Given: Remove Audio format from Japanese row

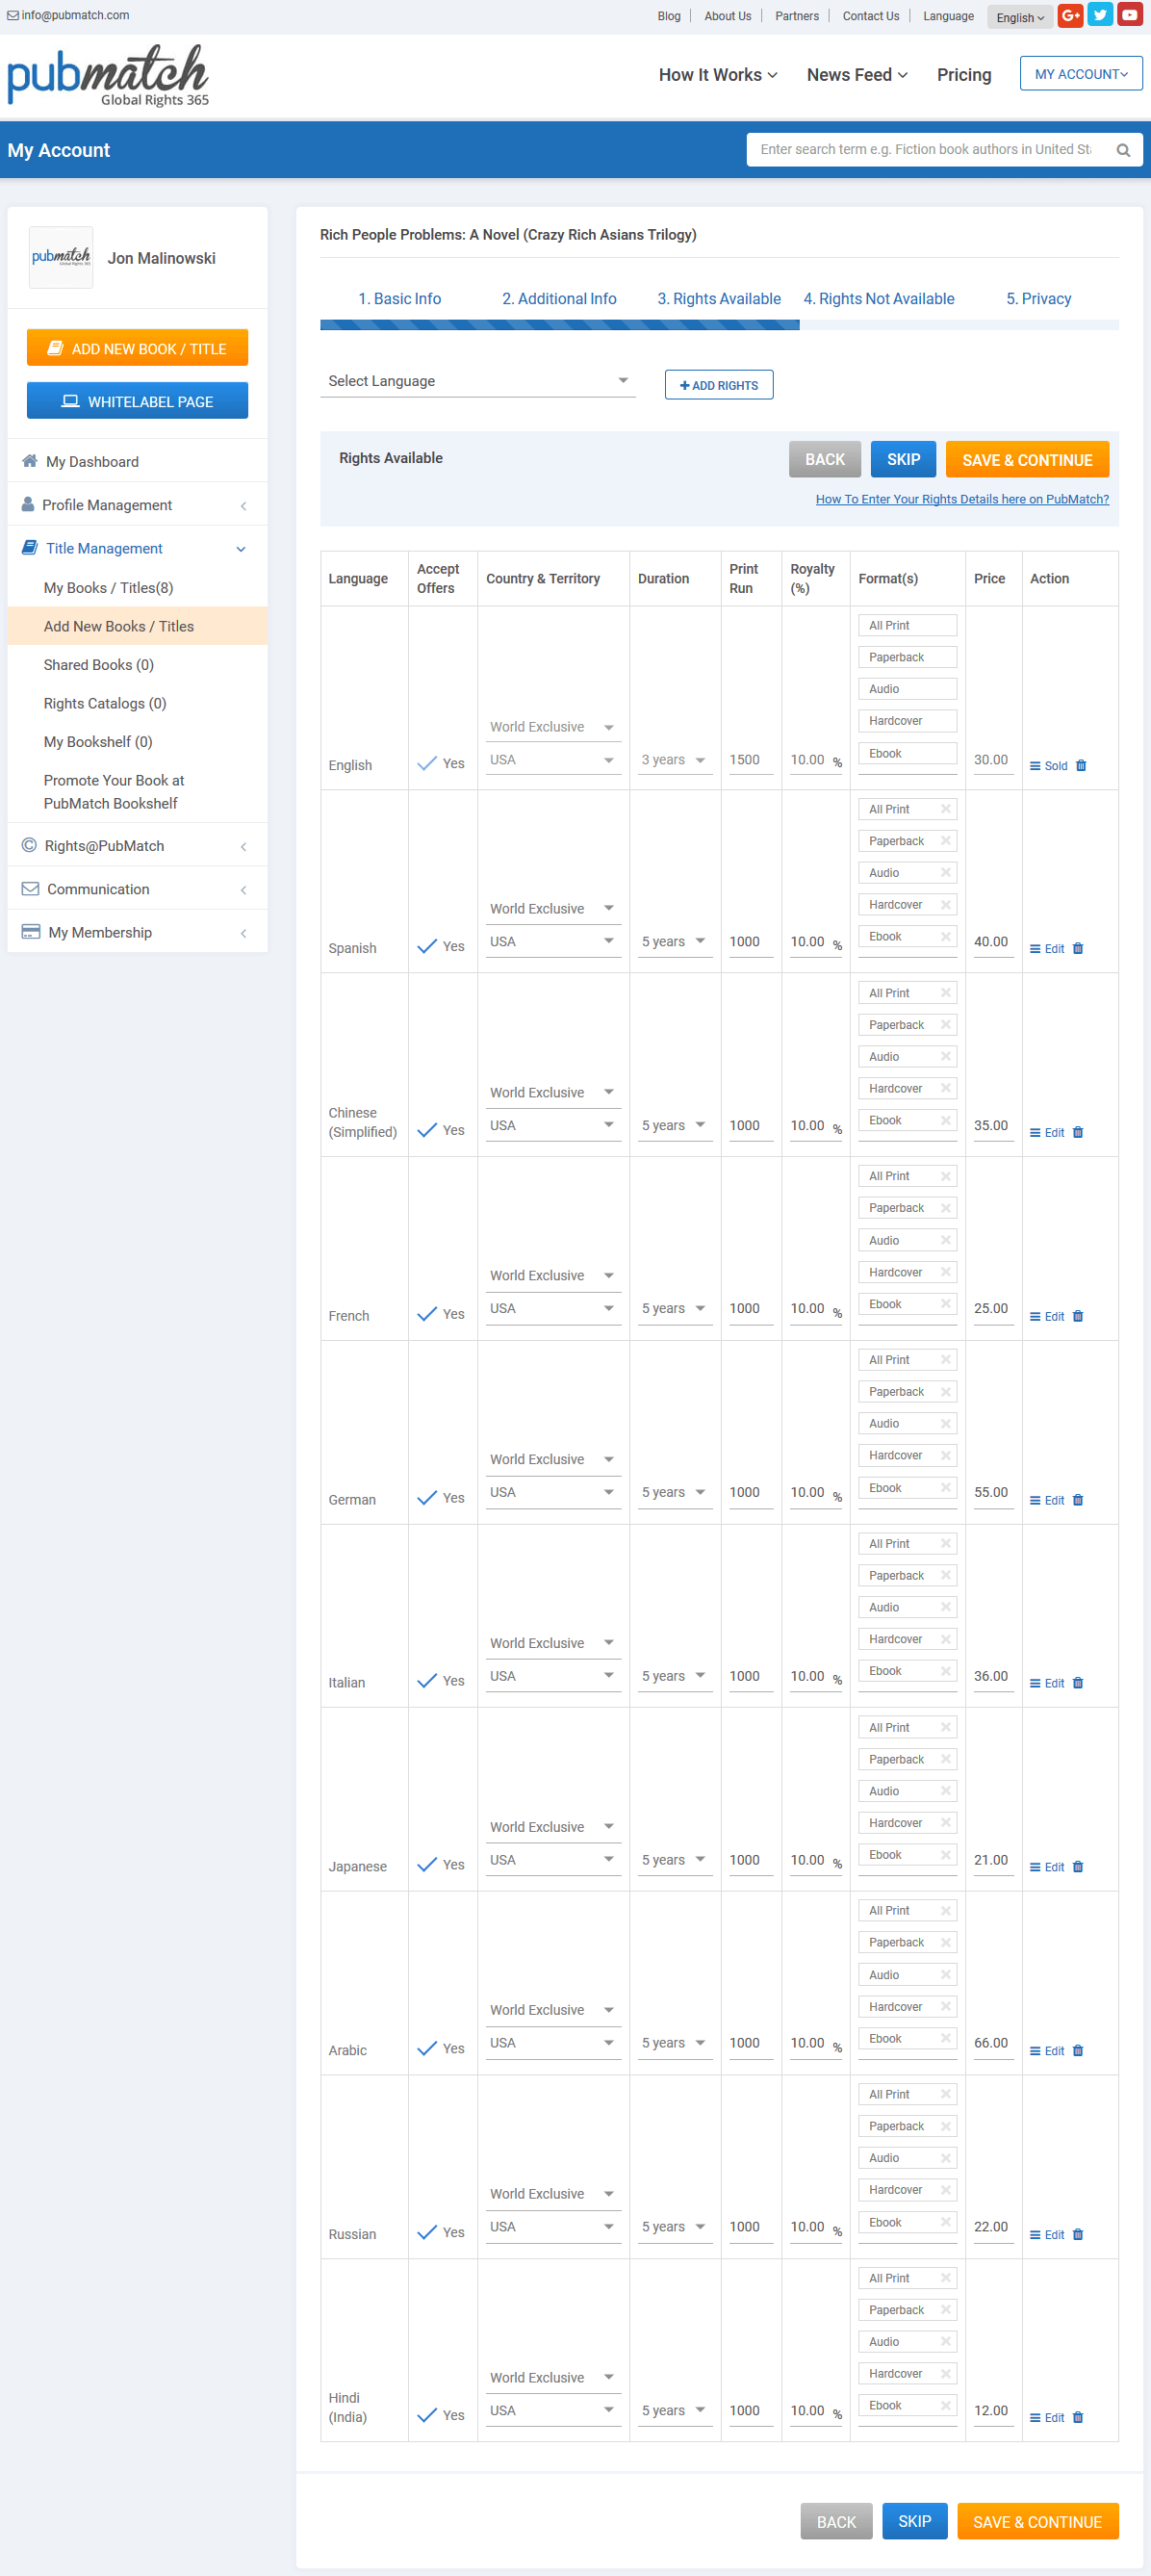Looking at the screenshot, I should point(945,1791).
